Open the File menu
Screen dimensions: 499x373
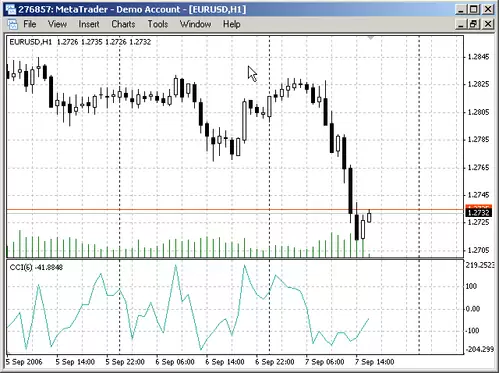tap(29, 24)
